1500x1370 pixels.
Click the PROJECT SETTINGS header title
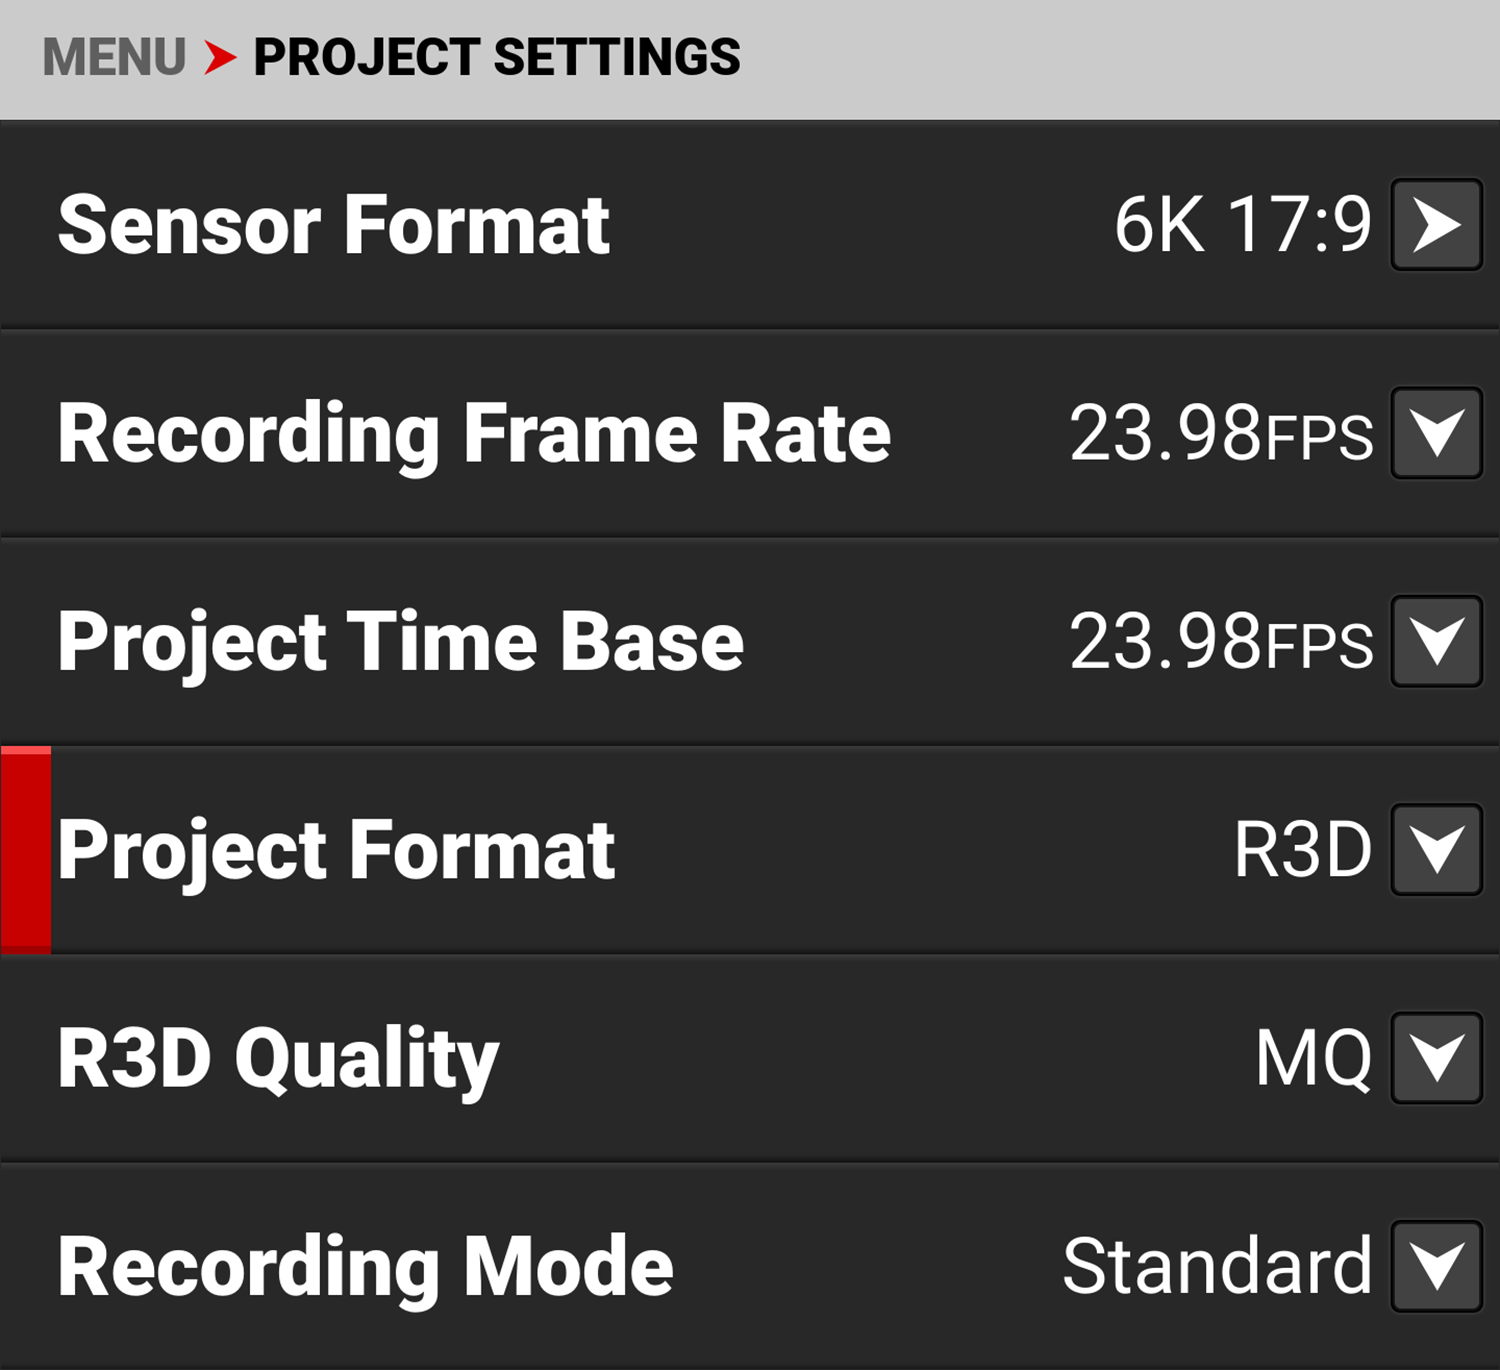[496, 57]
